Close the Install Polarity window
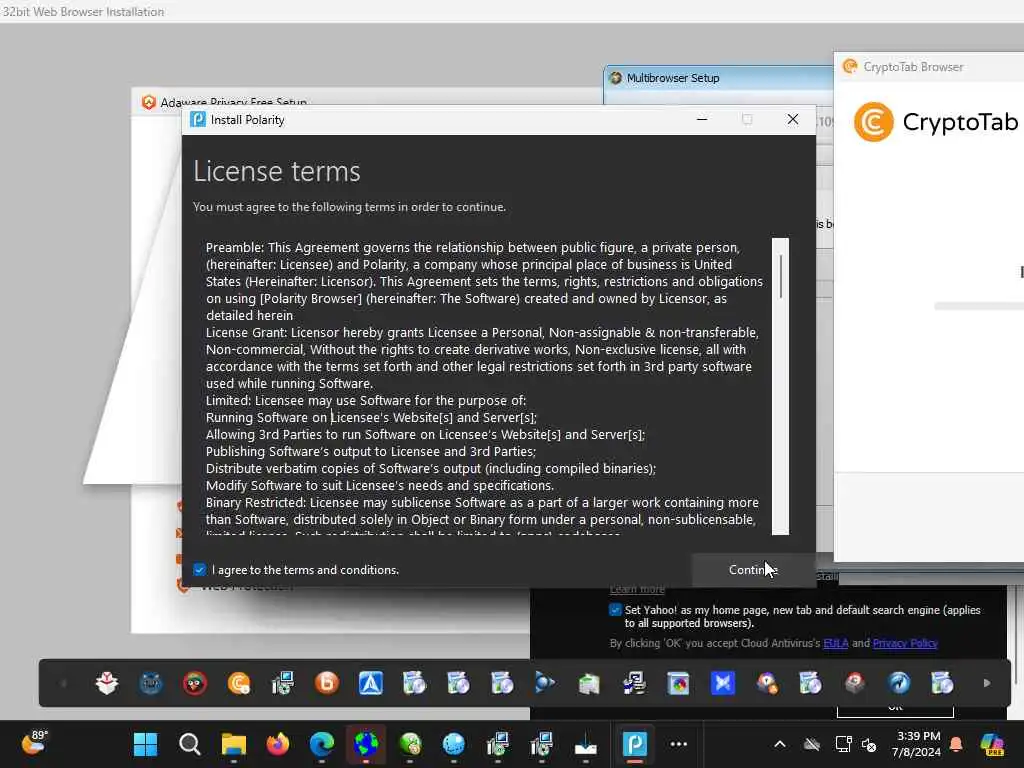Screen dimensions: 1024x768 793,120
